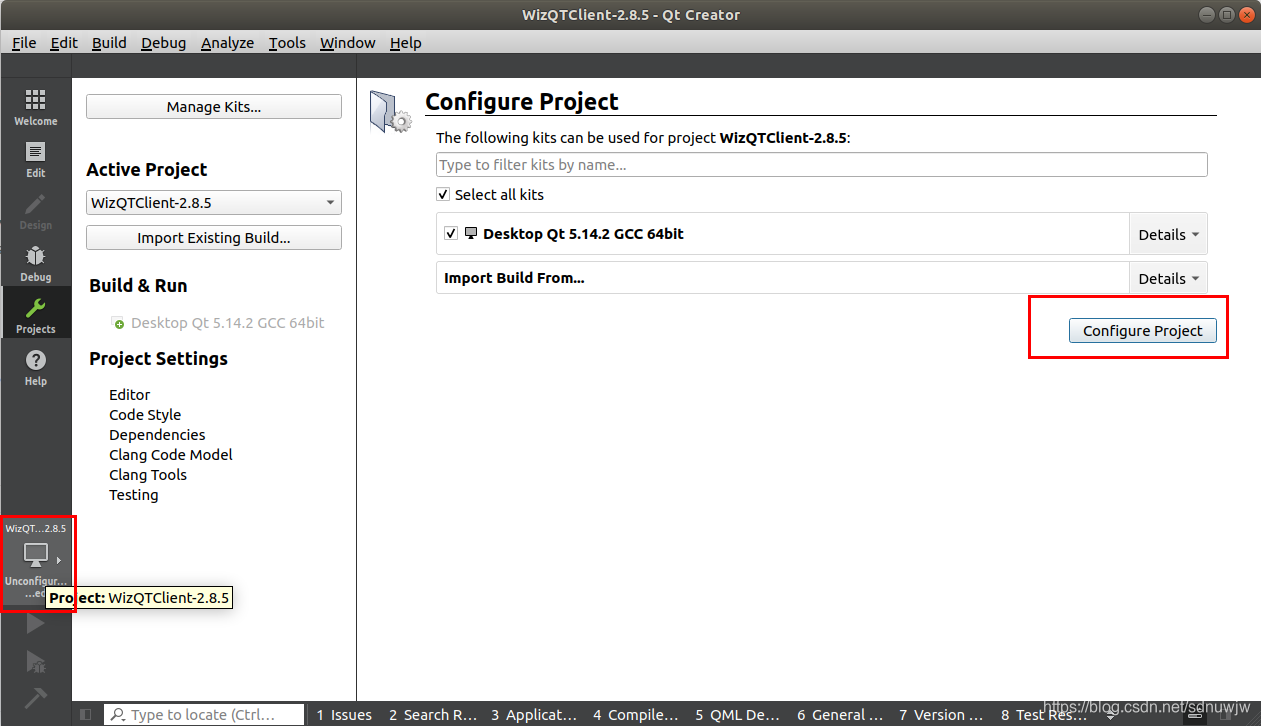Viewport: 1261px width, 726px height.
Task: Click Import Build From label
Action: [514, 278]
